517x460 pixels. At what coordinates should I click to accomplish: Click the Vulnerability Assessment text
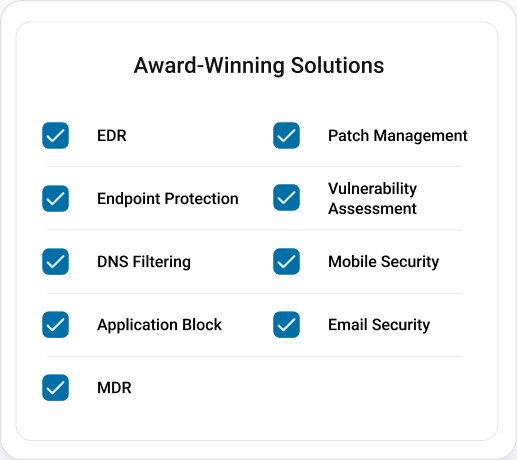(372, 199)
